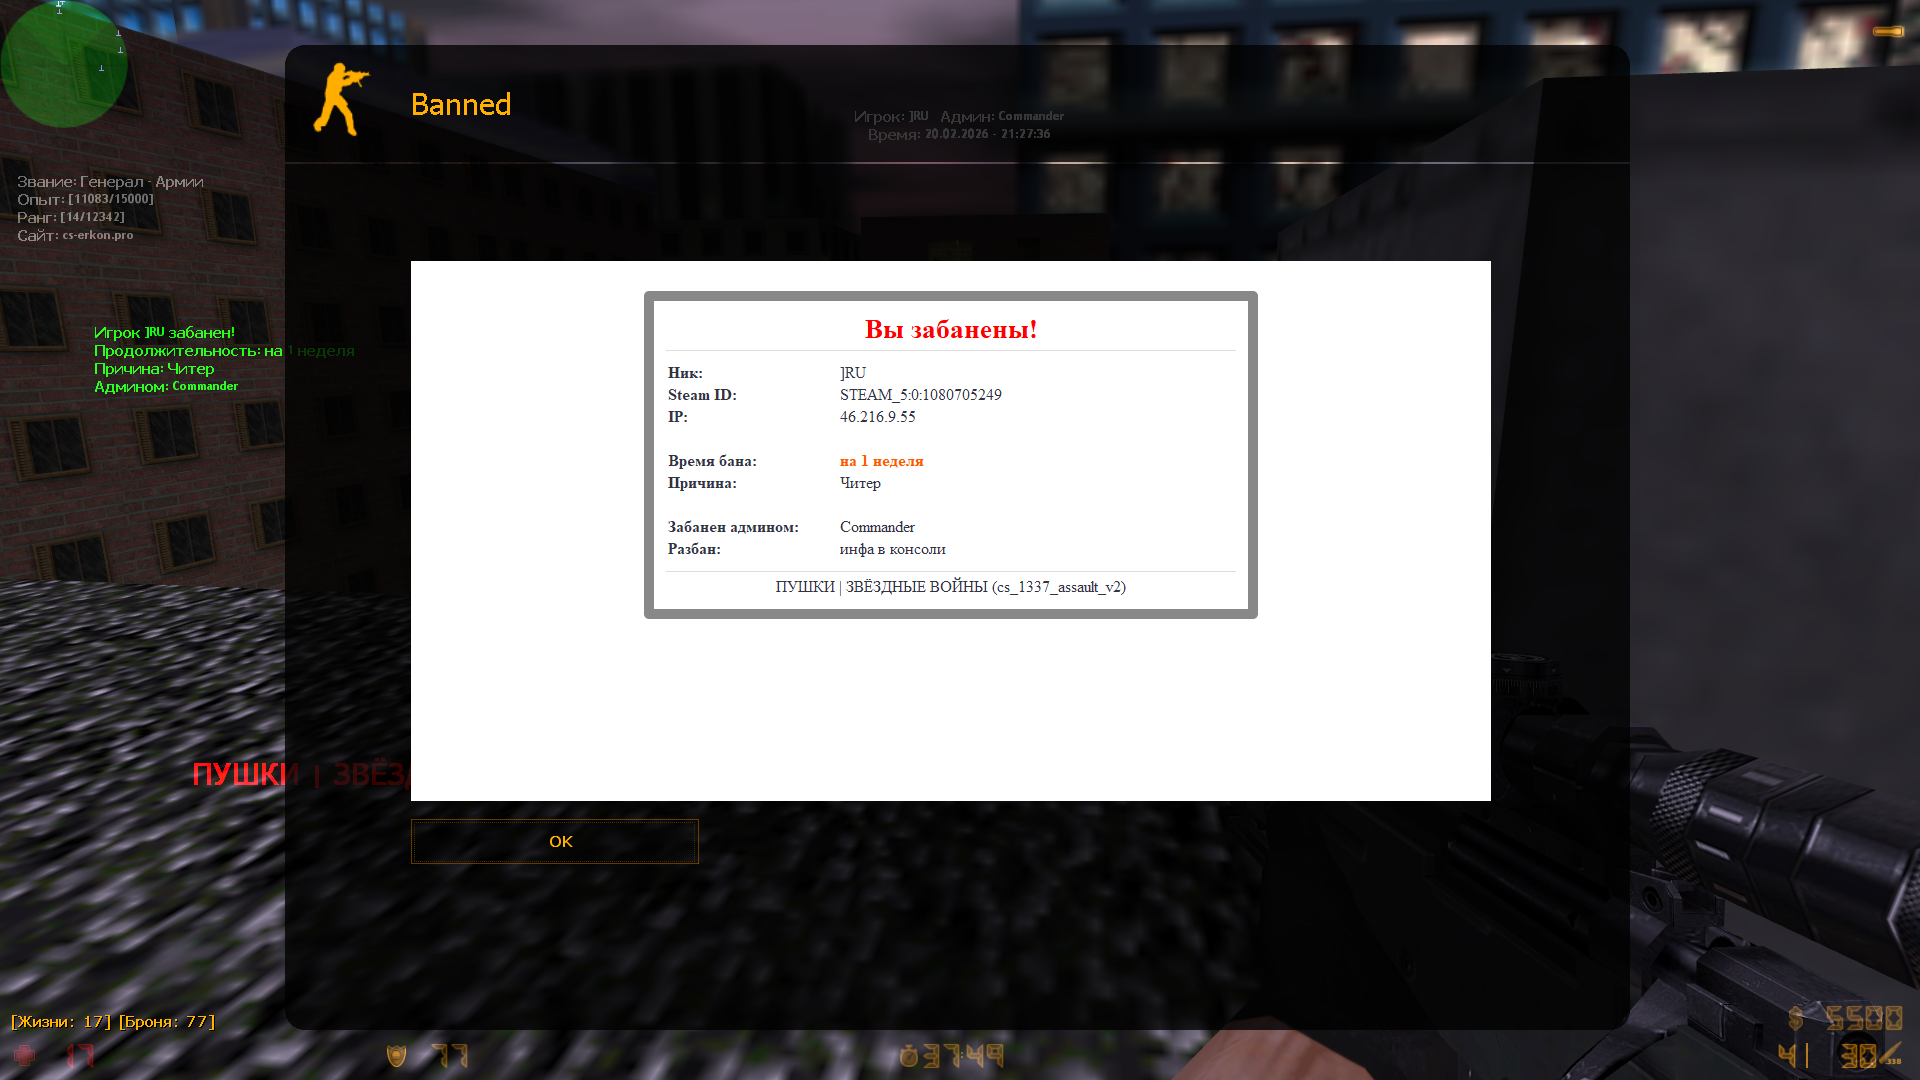Viewport: 1920px width, 1080px height.
Task: Click the Steam ID value text
Action: (920, 395)
